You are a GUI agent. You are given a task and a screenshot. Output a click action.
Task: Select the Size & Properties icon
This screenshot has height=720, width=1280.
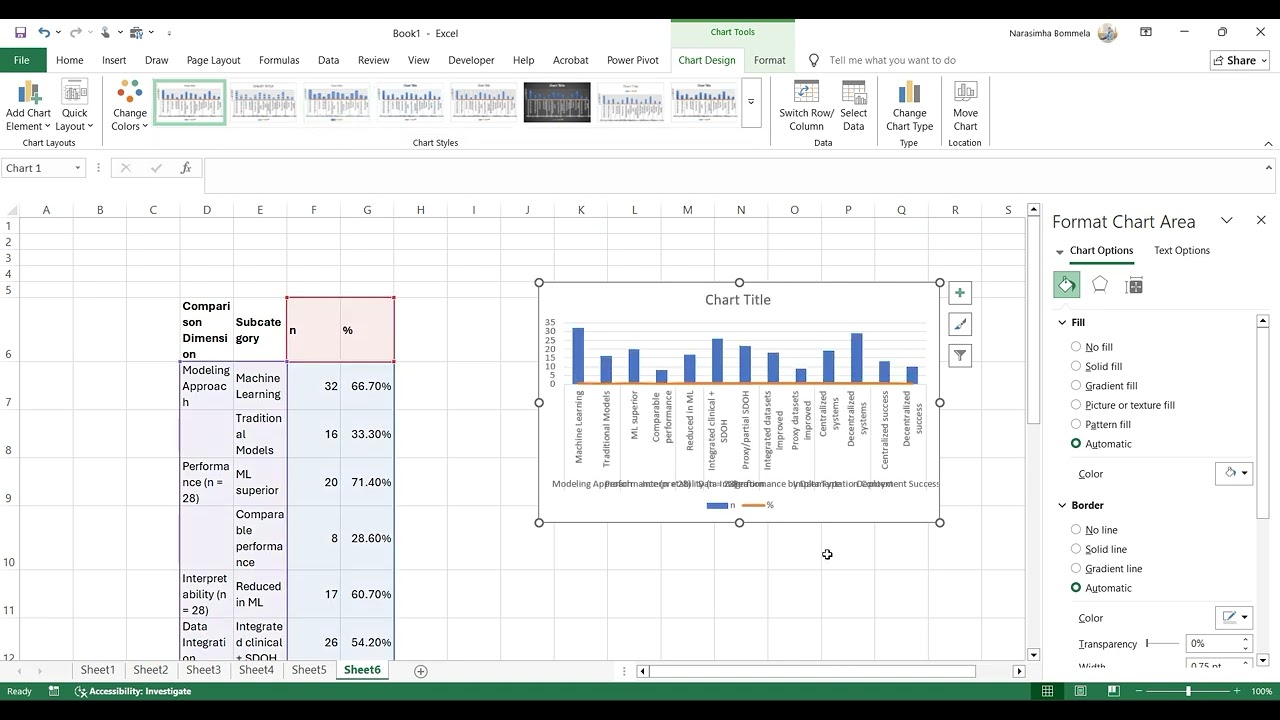(1134, 285)
